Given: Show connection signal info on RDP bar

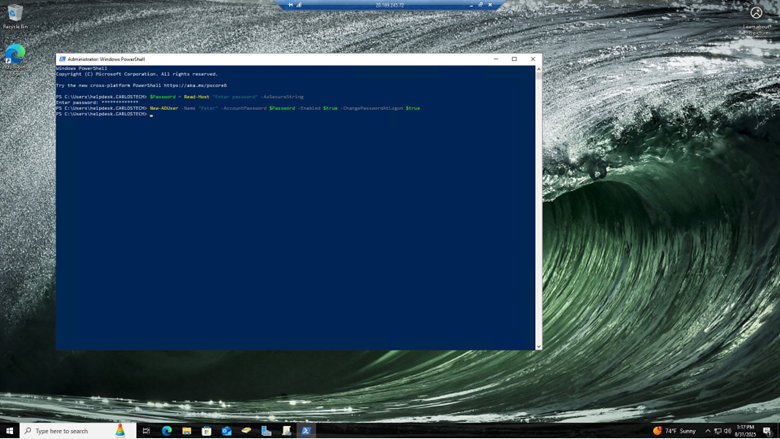Looking at the screenshot, I should 299,5.
